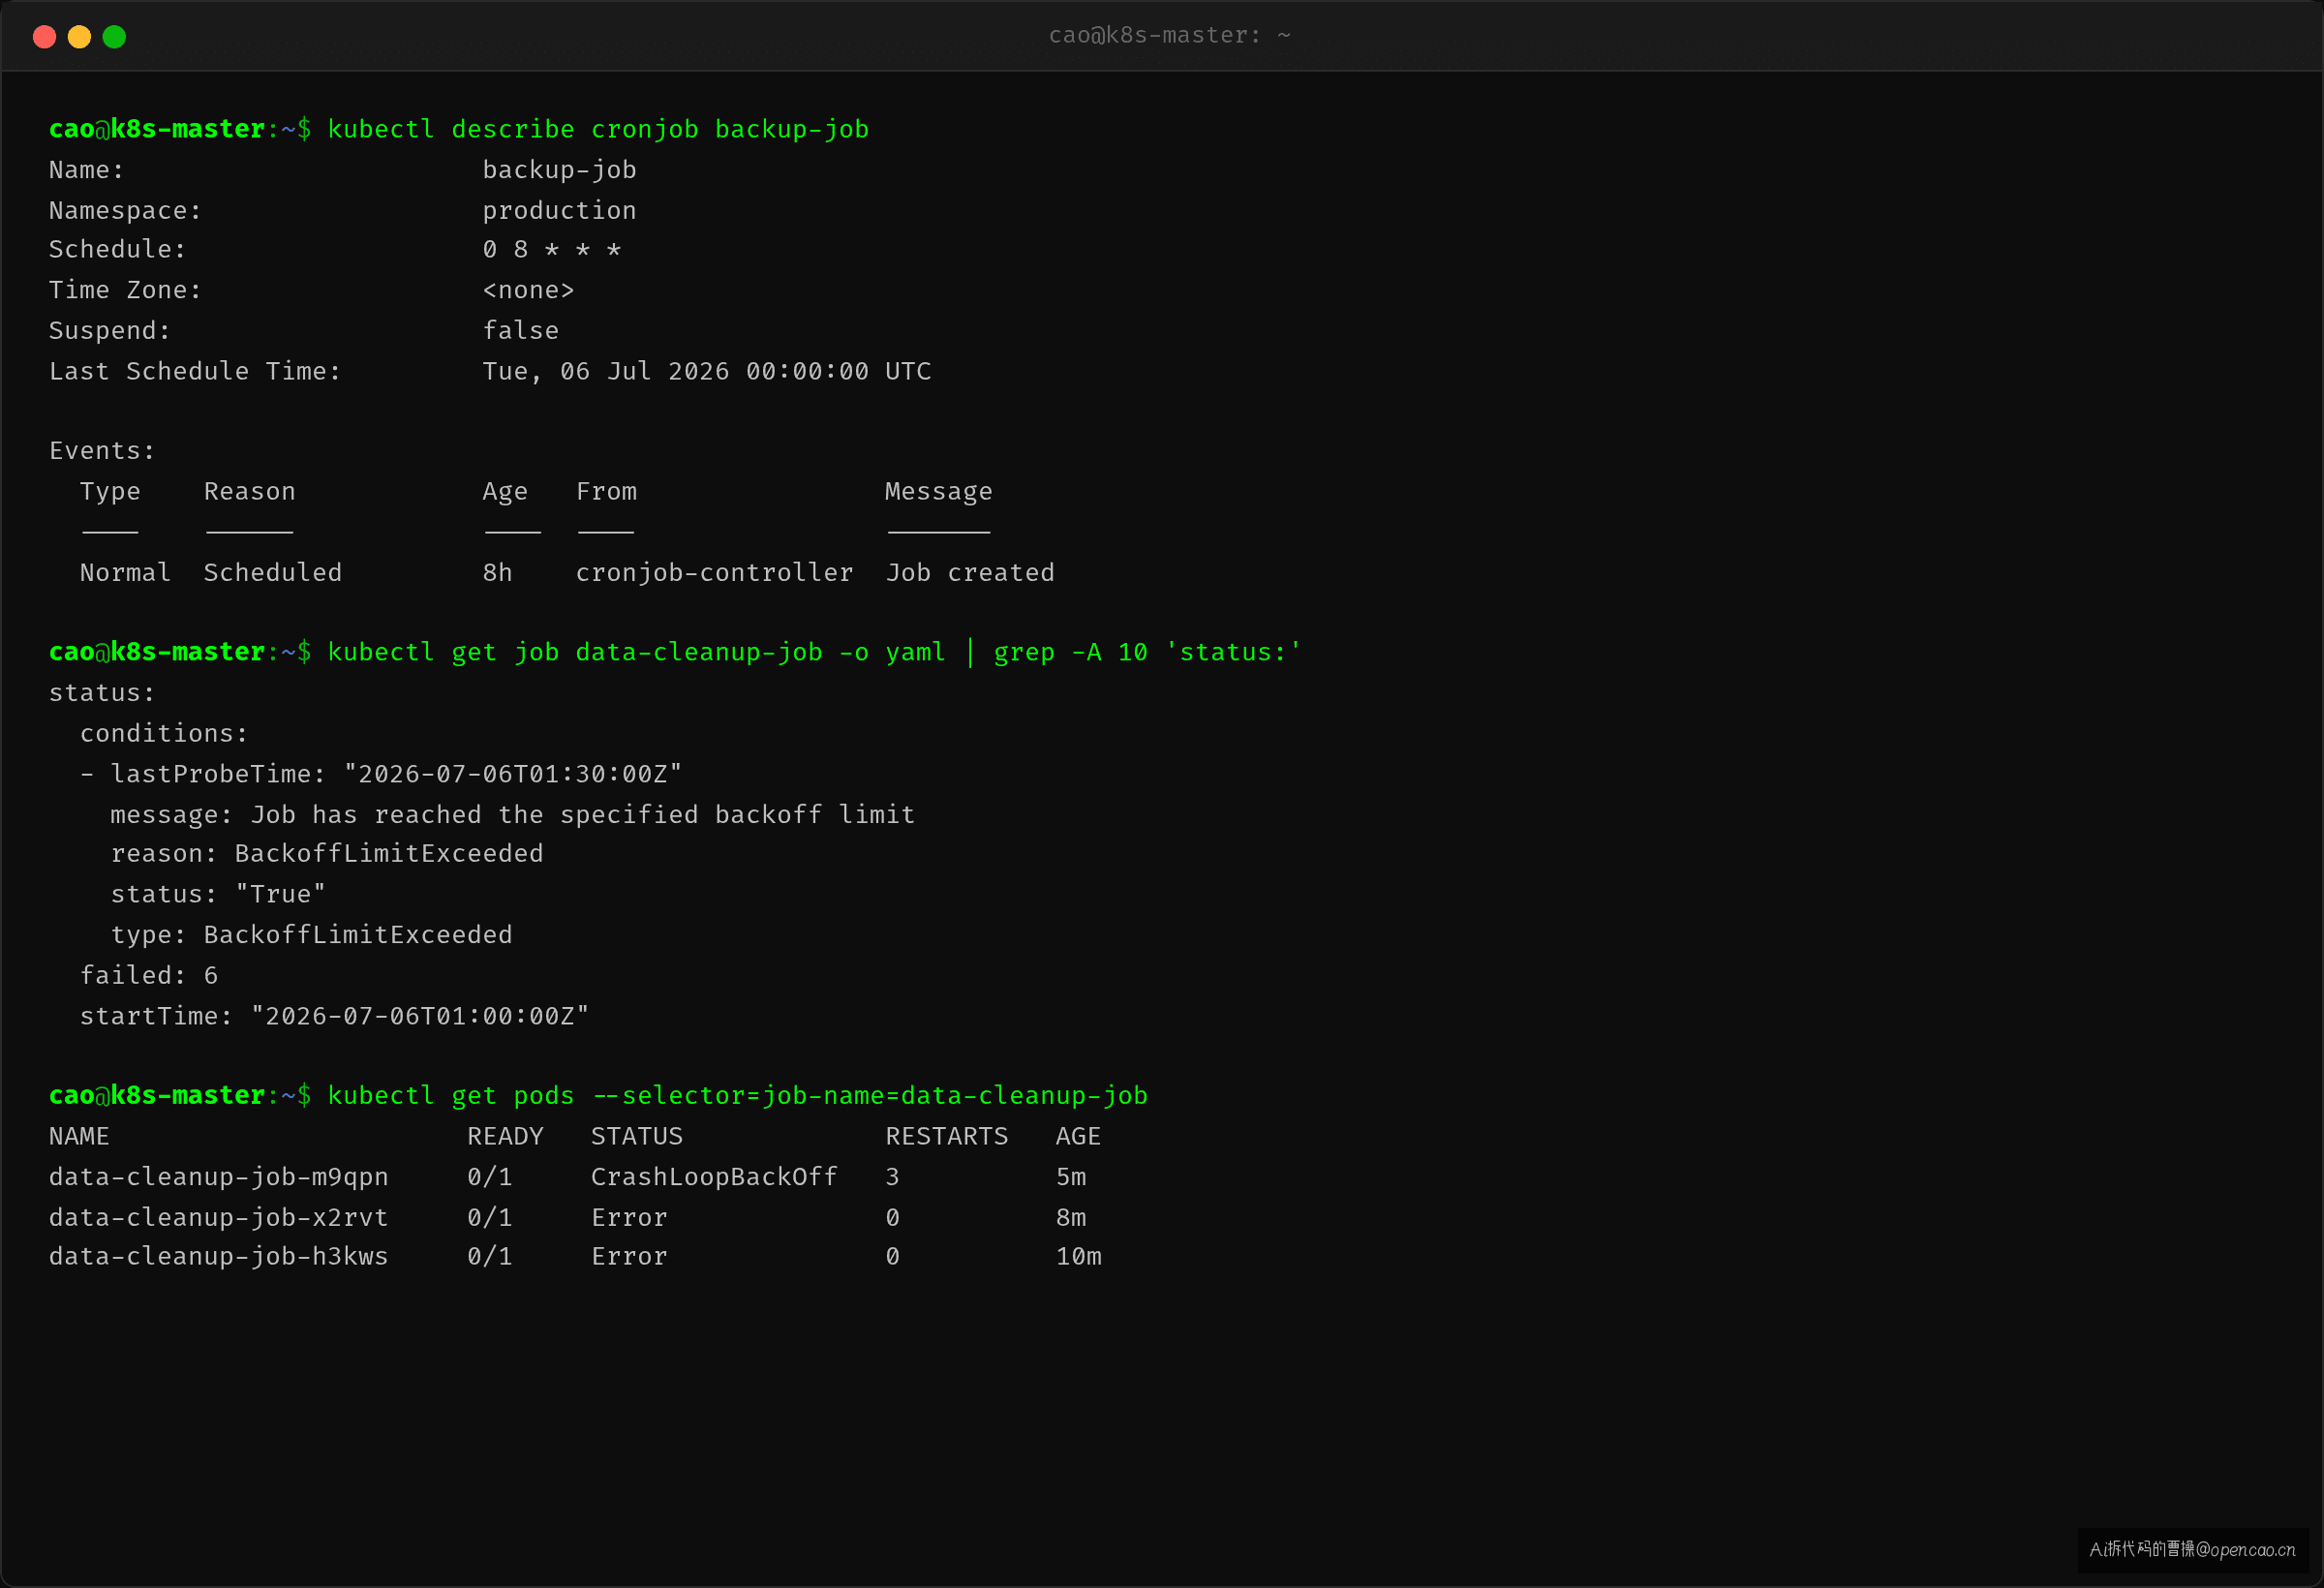The width and height of the screenshot is (2324, 1588).
Task: Click the green maximize window button
Action: [x=114, y=37]
